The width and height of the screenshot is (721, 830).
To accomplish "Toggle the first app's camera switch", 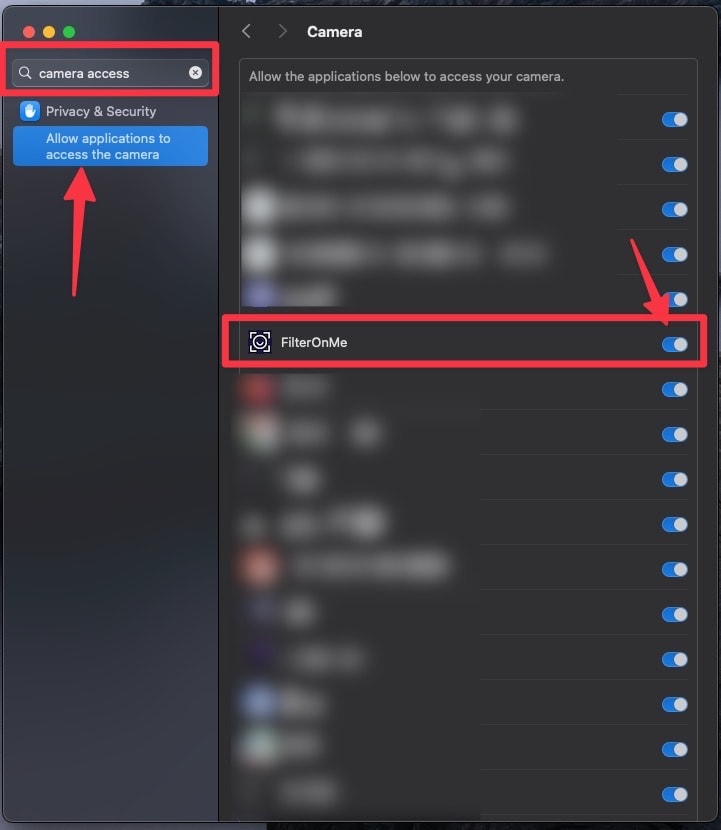I will [x=674, y=120].
